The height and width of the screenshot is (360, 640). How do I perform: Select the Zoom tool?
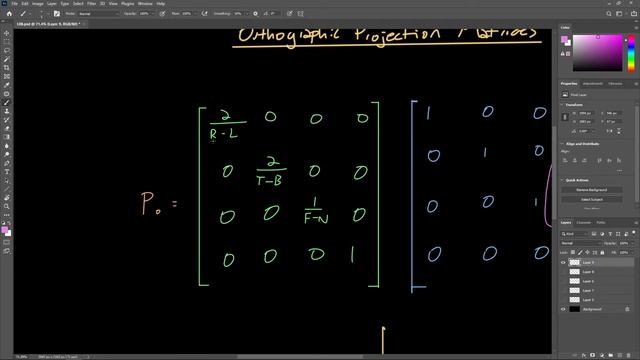(x=7, y=207)
